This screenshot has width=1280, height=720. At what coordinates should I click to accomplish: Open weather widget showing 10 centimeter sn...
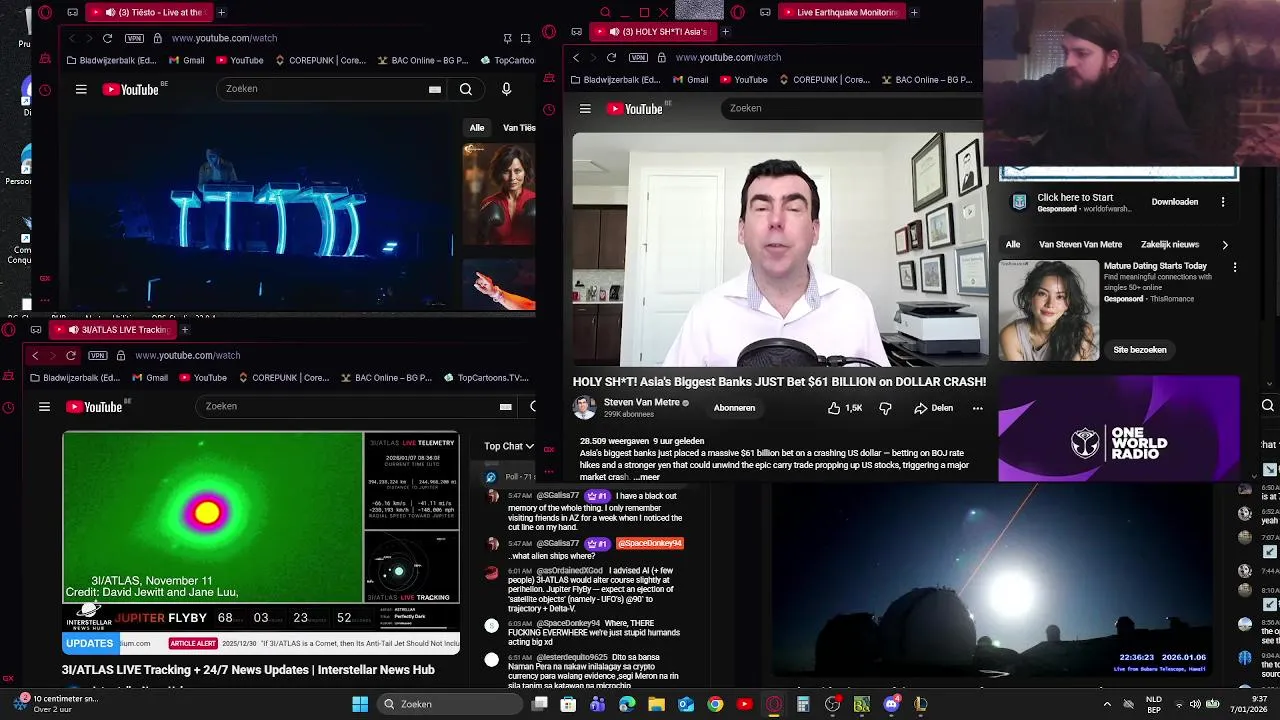[x=55, y=704]
